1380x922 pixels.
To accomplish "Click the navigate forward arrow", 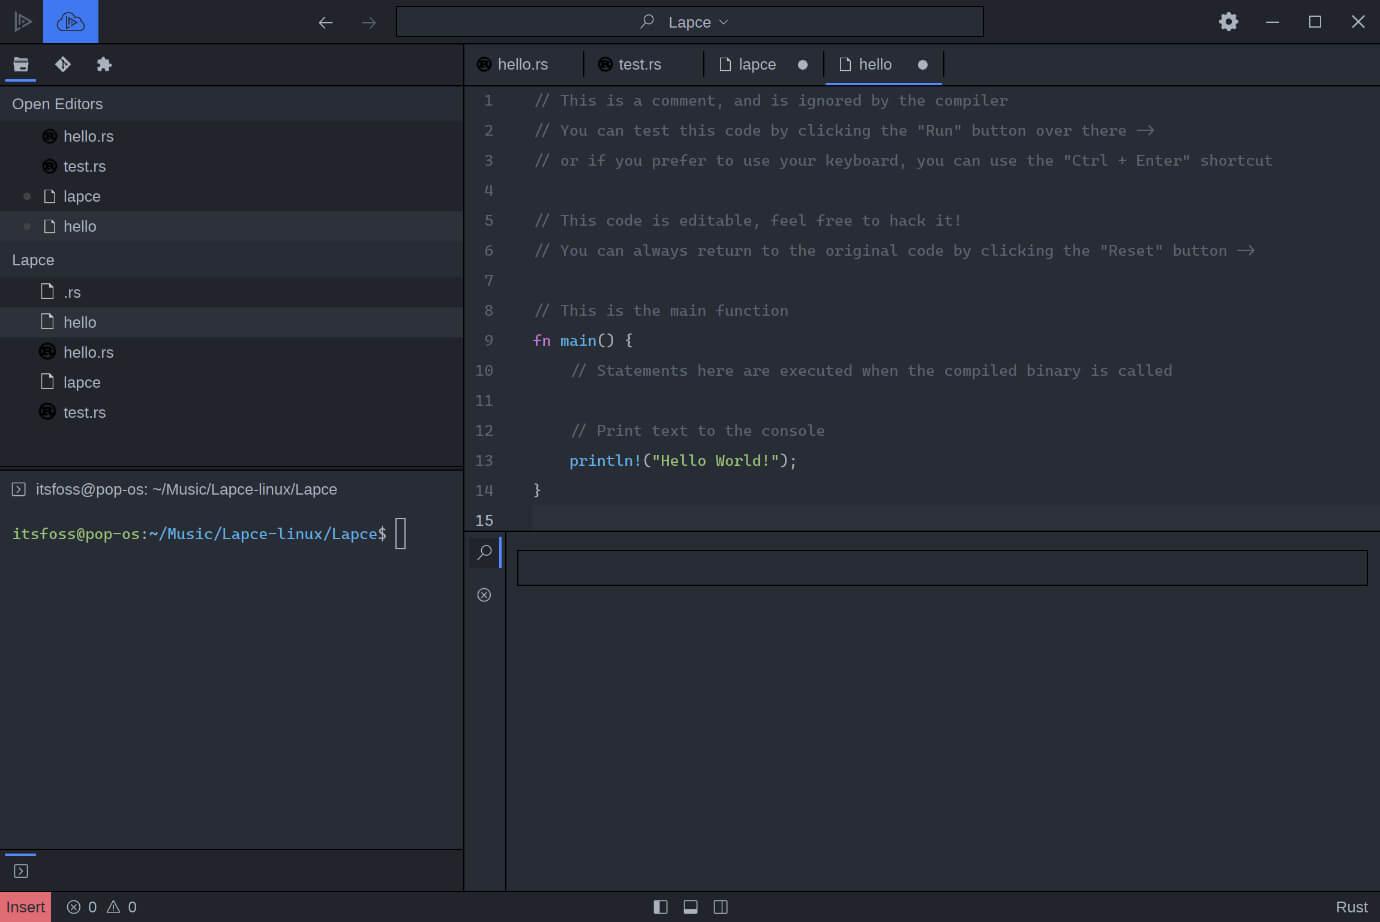I will pos(368,21).
